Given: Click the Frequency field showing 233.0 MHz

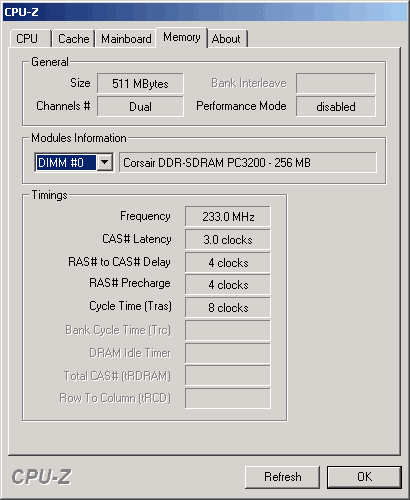Looking at the screenshot, I should [x=228, y=217].
